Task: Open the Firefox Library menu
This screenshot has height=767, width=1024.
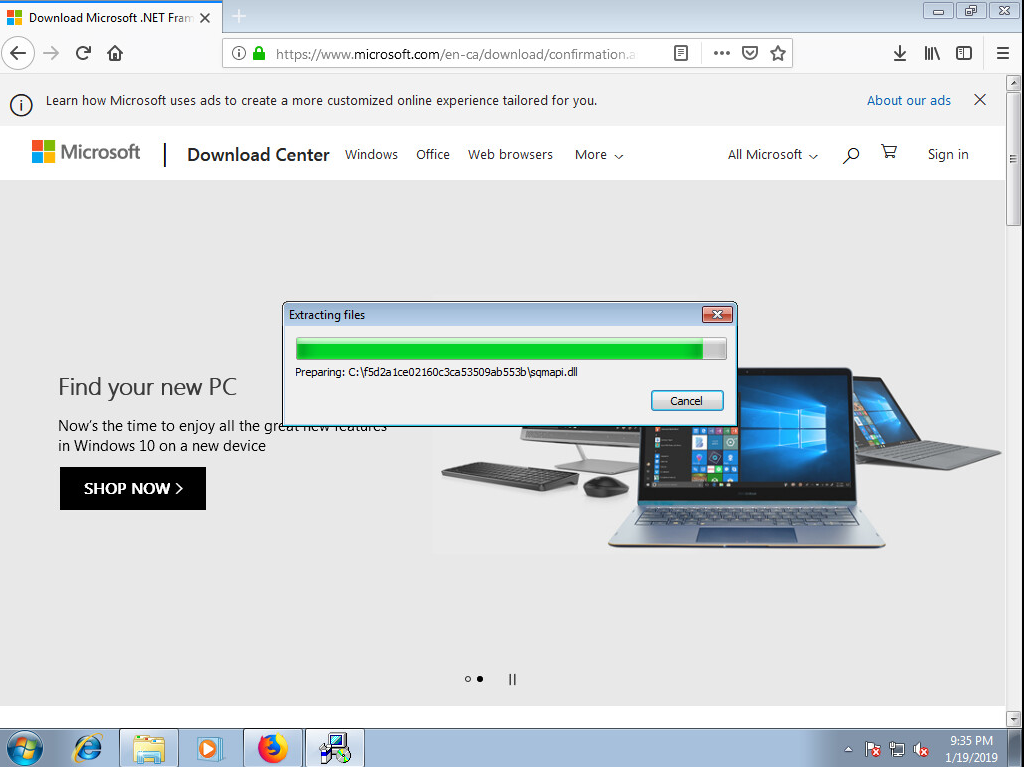Action: (x=932, y=54)
